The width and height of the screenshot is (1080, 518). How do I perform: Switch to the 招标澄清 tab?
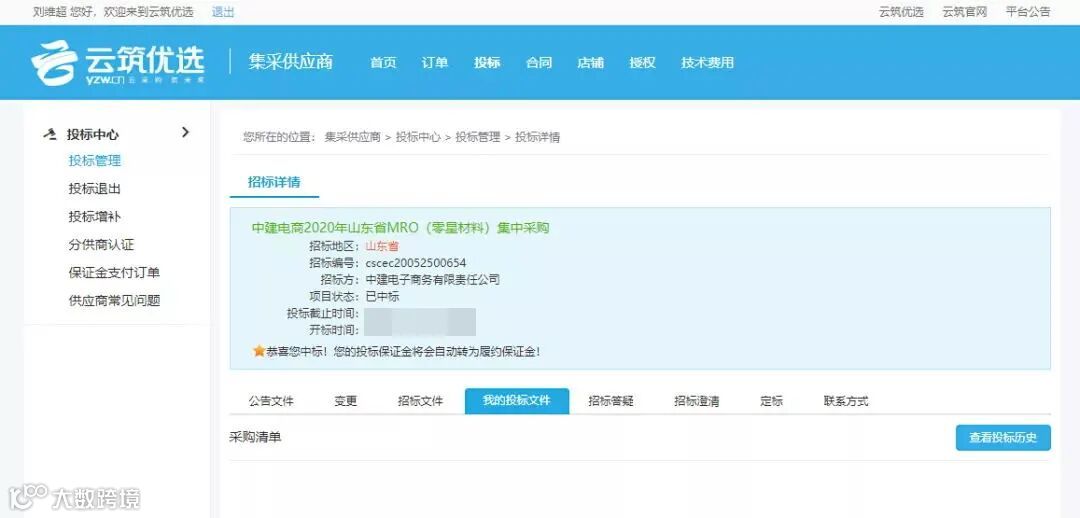click(697, 401)
